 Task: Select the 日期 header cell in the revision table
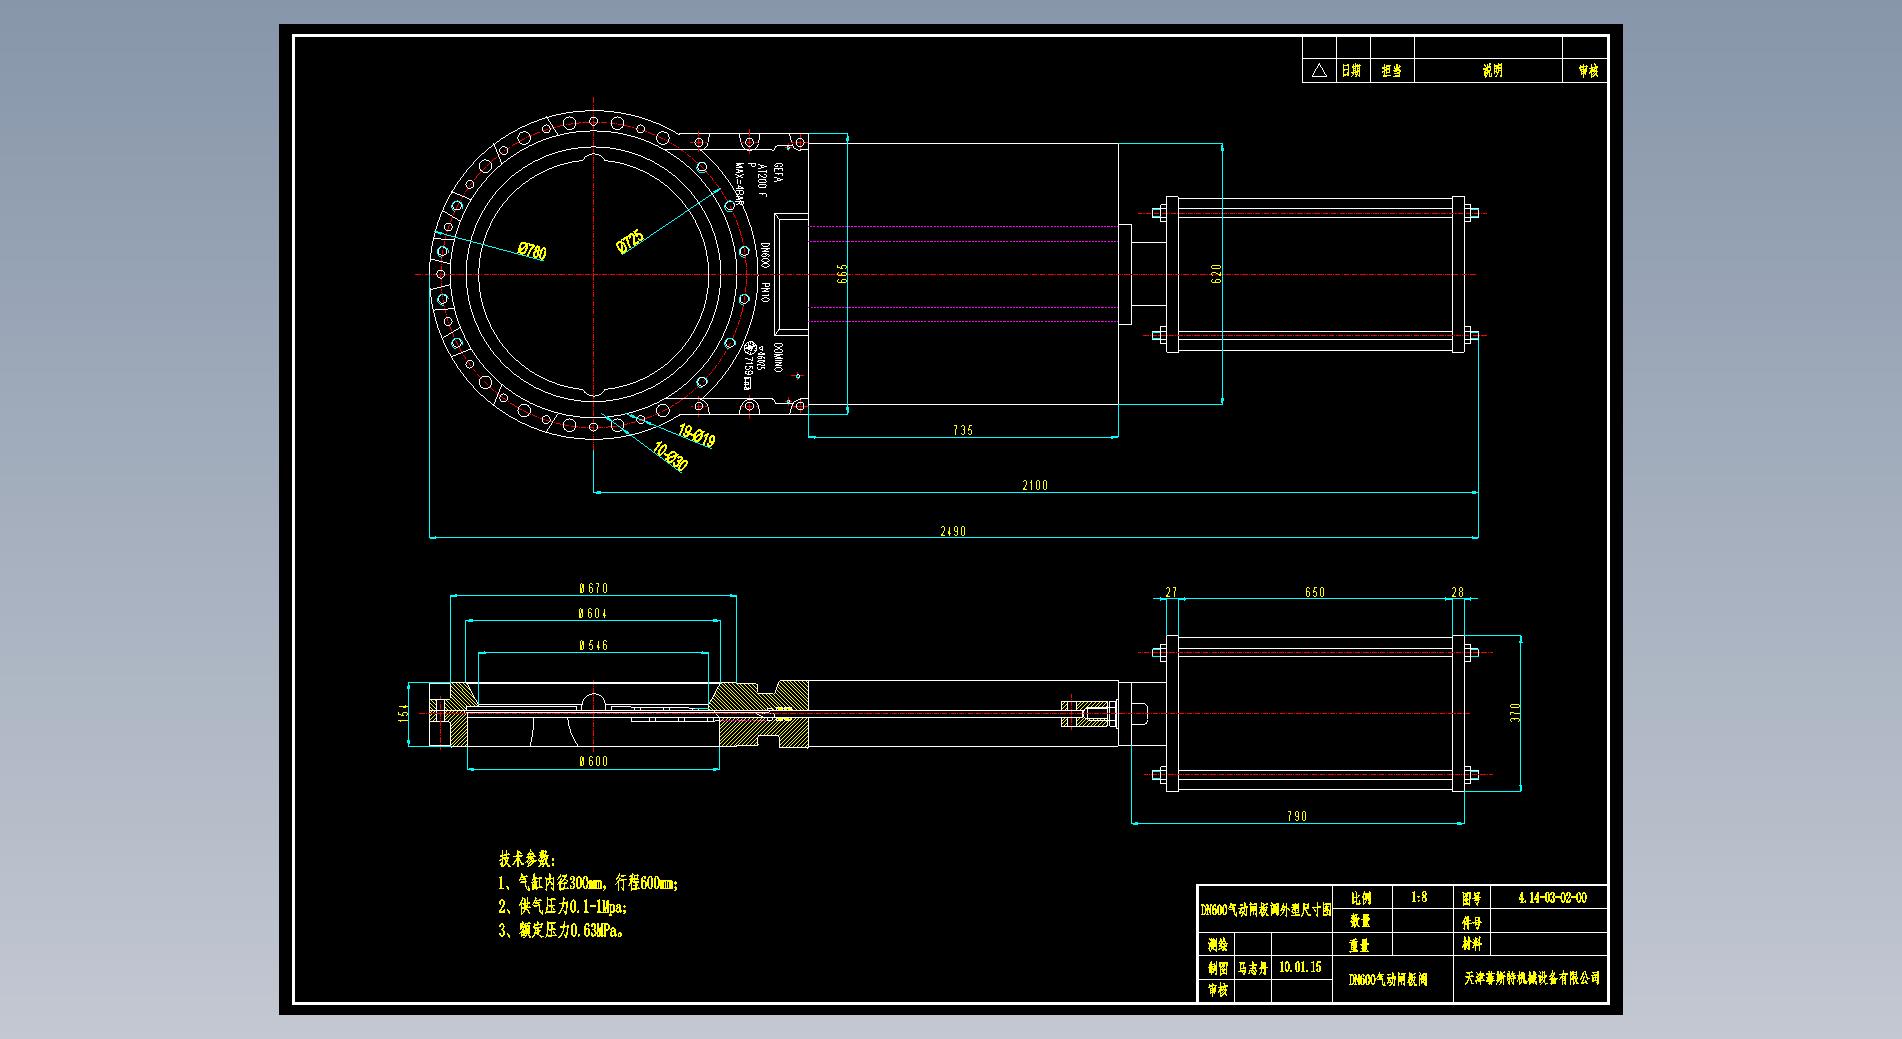pyautogui.click(x=1352, y=70)
